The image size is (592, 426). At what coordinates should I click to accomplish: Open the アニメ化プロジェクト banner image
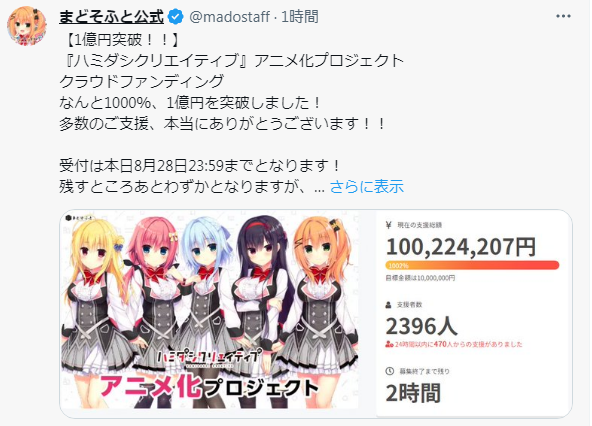(x=210, y=310)
